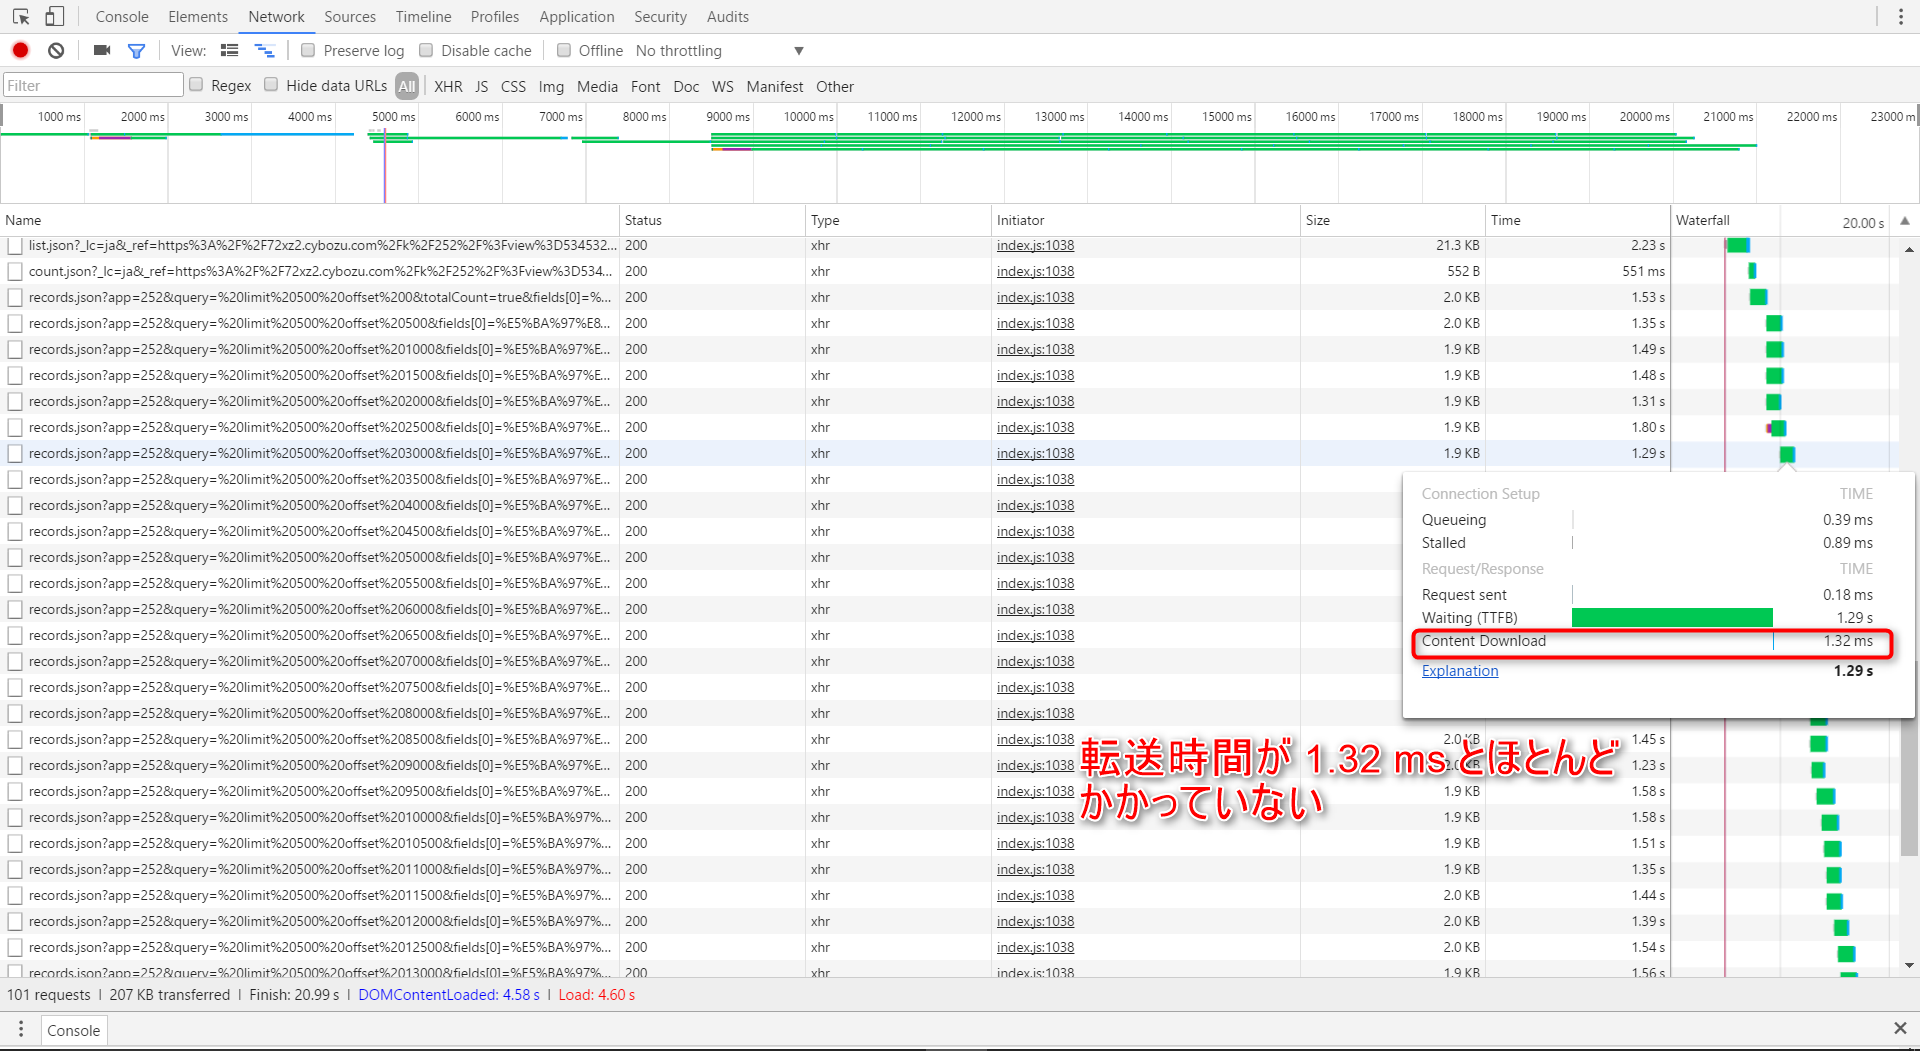The width and height of the screenshot is (1920, 1051).
Task: Click the green waterfall bar for list.json
Action: pos(1738,246)
